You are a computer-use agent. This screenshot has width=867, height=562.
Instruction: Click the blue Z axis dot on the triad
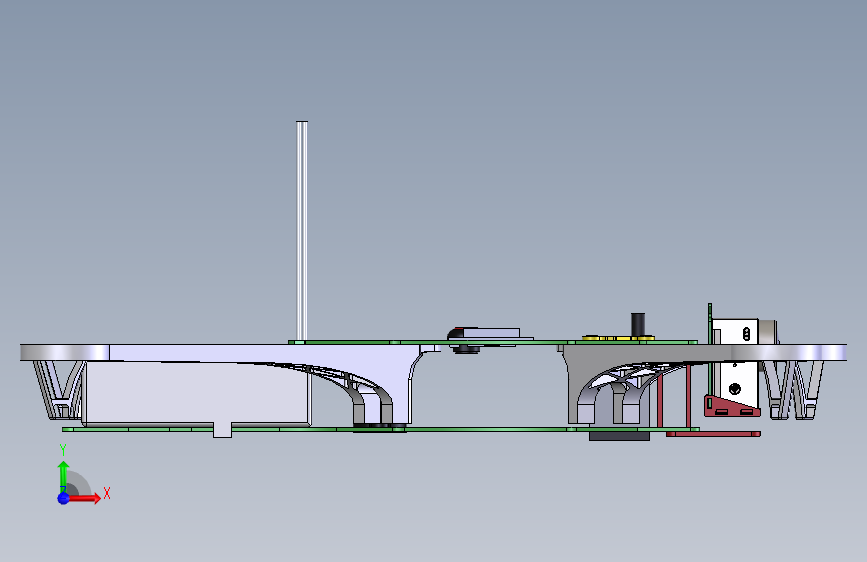(63, 498)
